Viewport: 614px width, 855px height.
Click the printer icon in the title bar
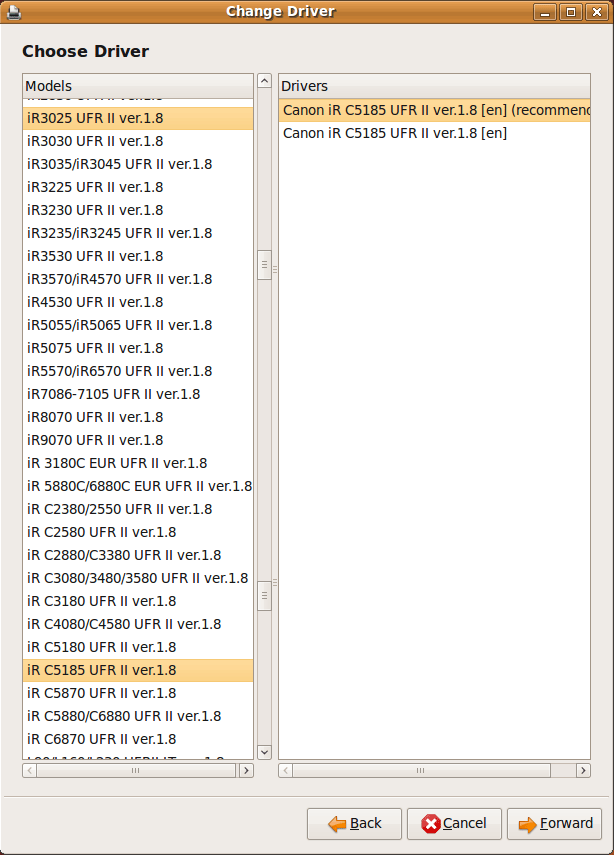tap(14, 12)
